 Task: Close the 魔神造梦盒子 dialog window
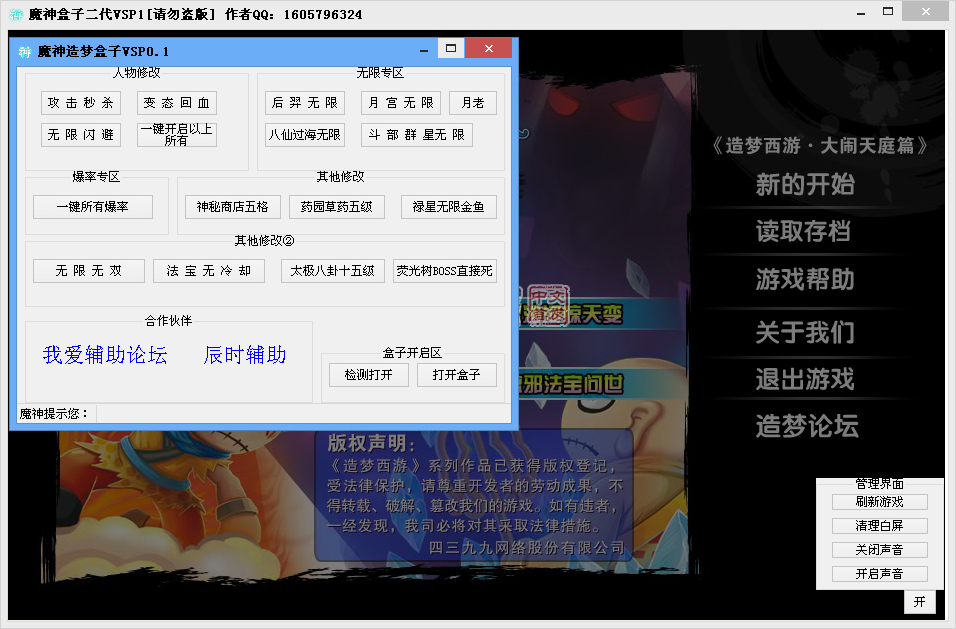[x=488, y=49]
